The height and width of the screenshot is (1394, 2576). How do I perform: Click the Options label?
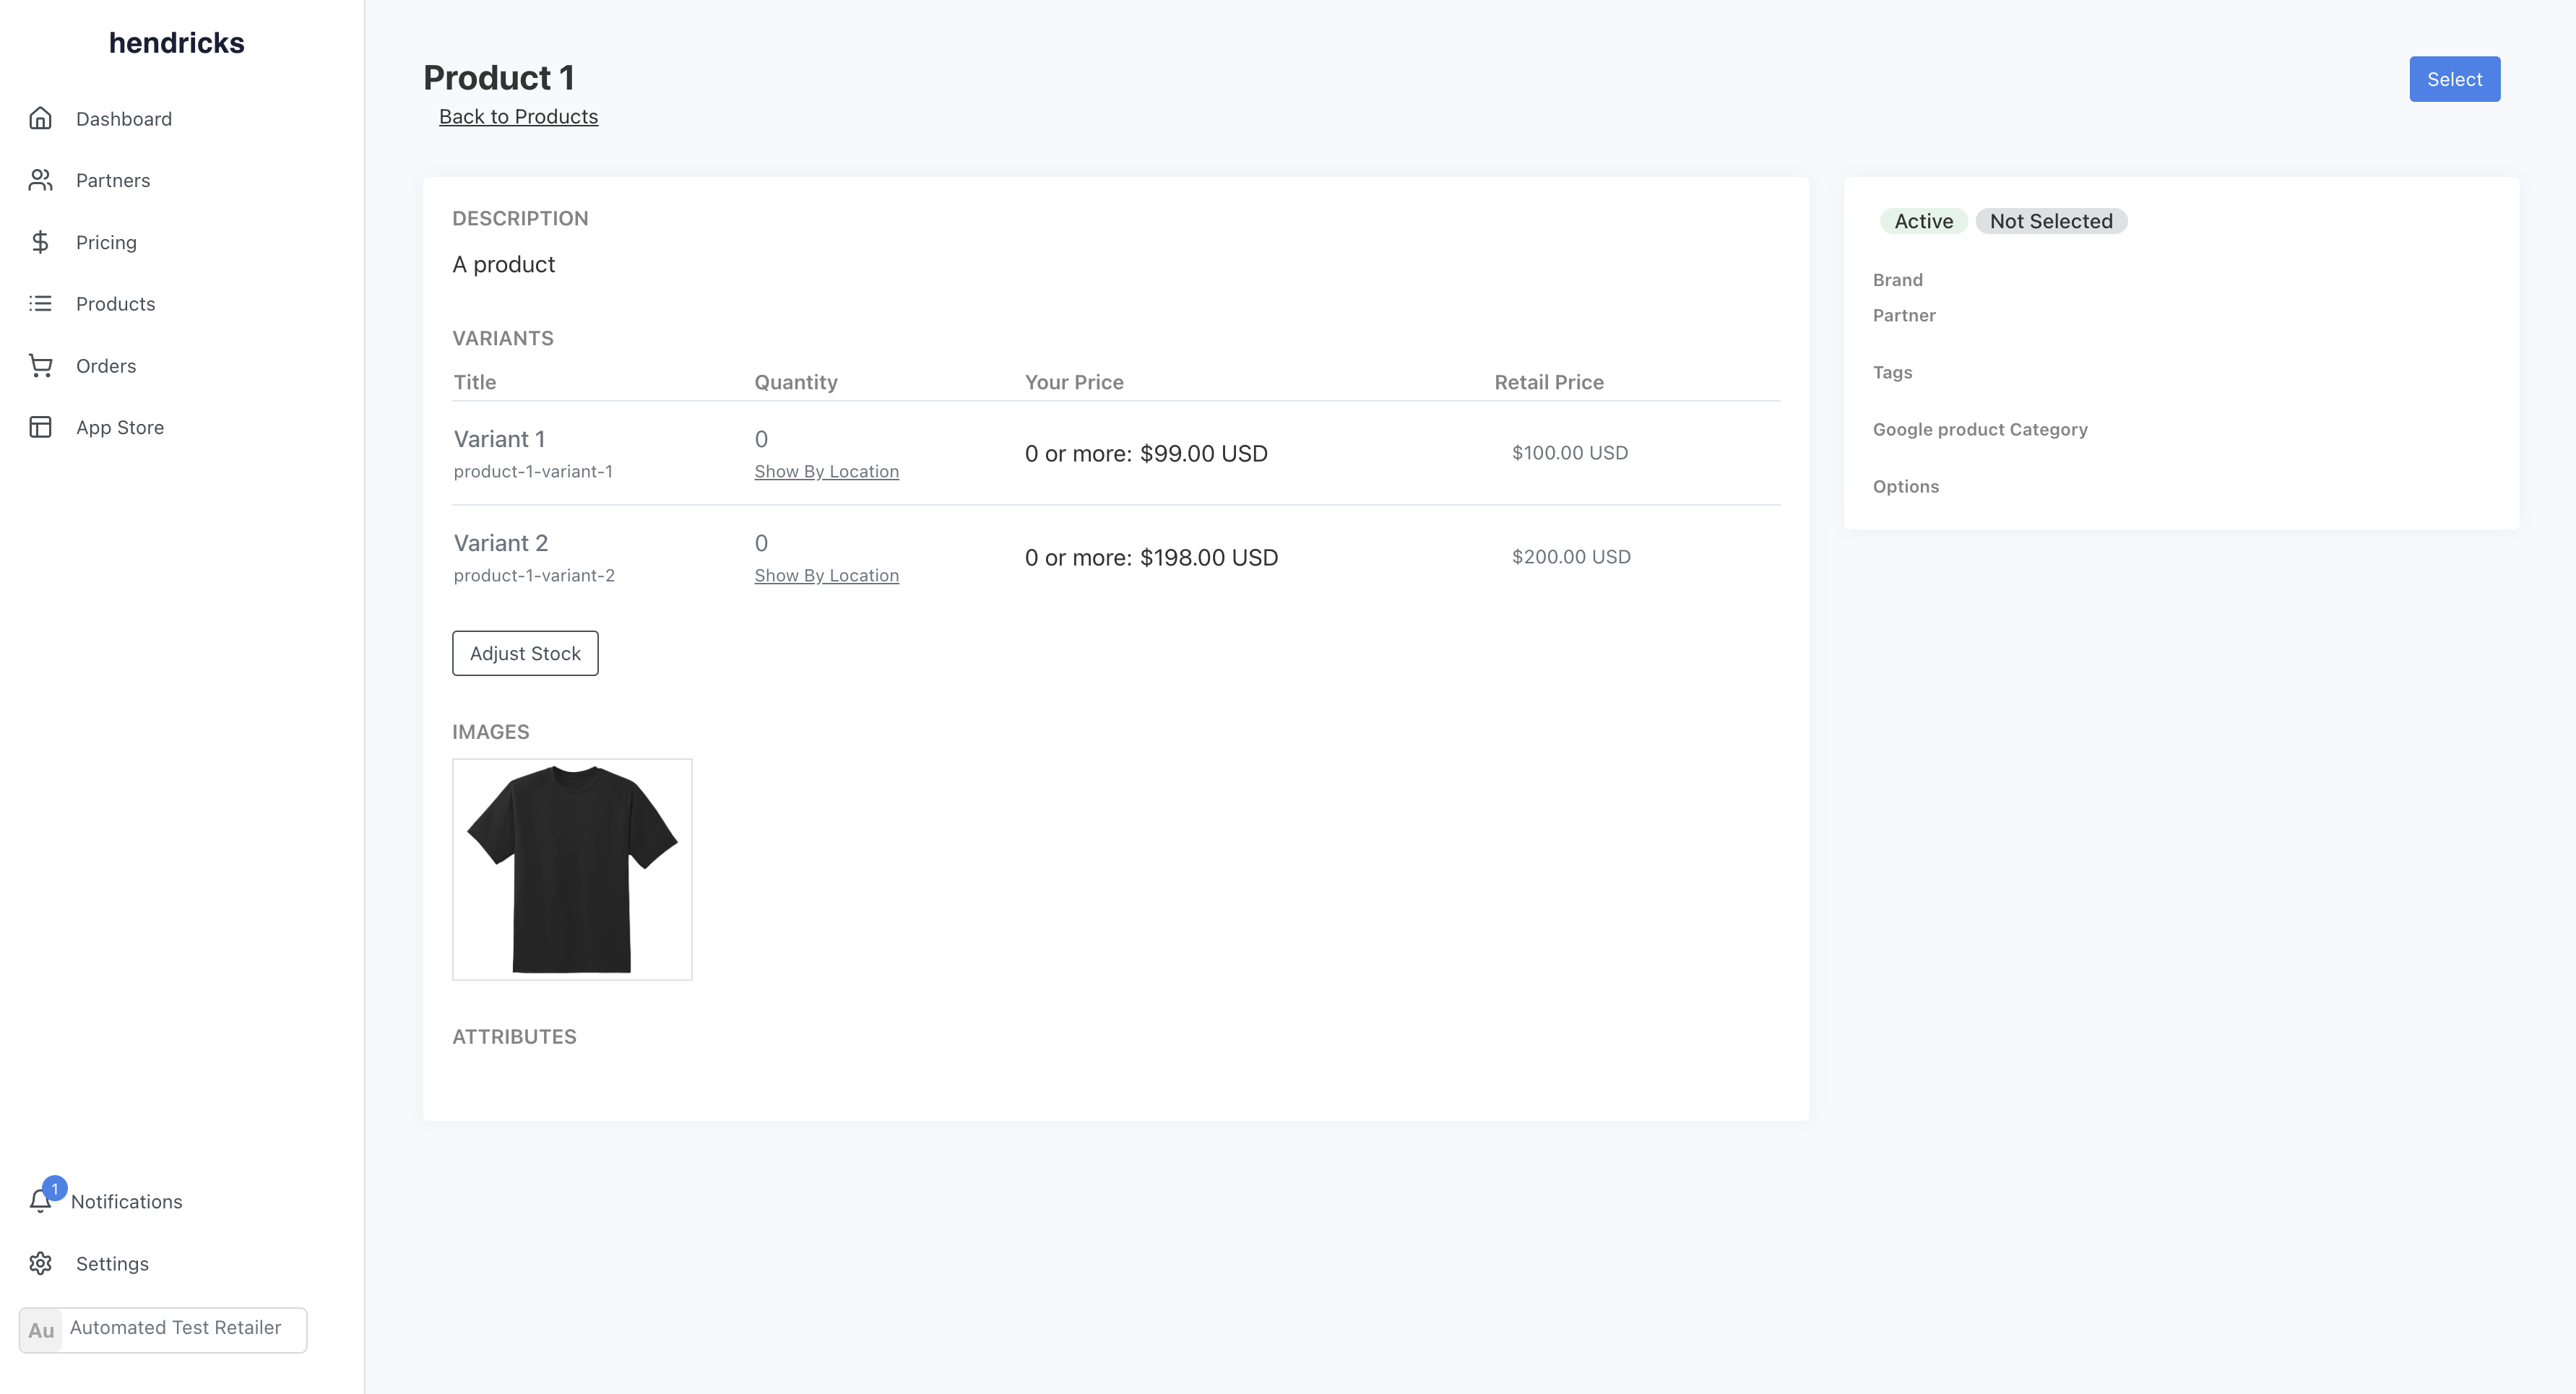pyautogui.click(x=1905, y=487)
